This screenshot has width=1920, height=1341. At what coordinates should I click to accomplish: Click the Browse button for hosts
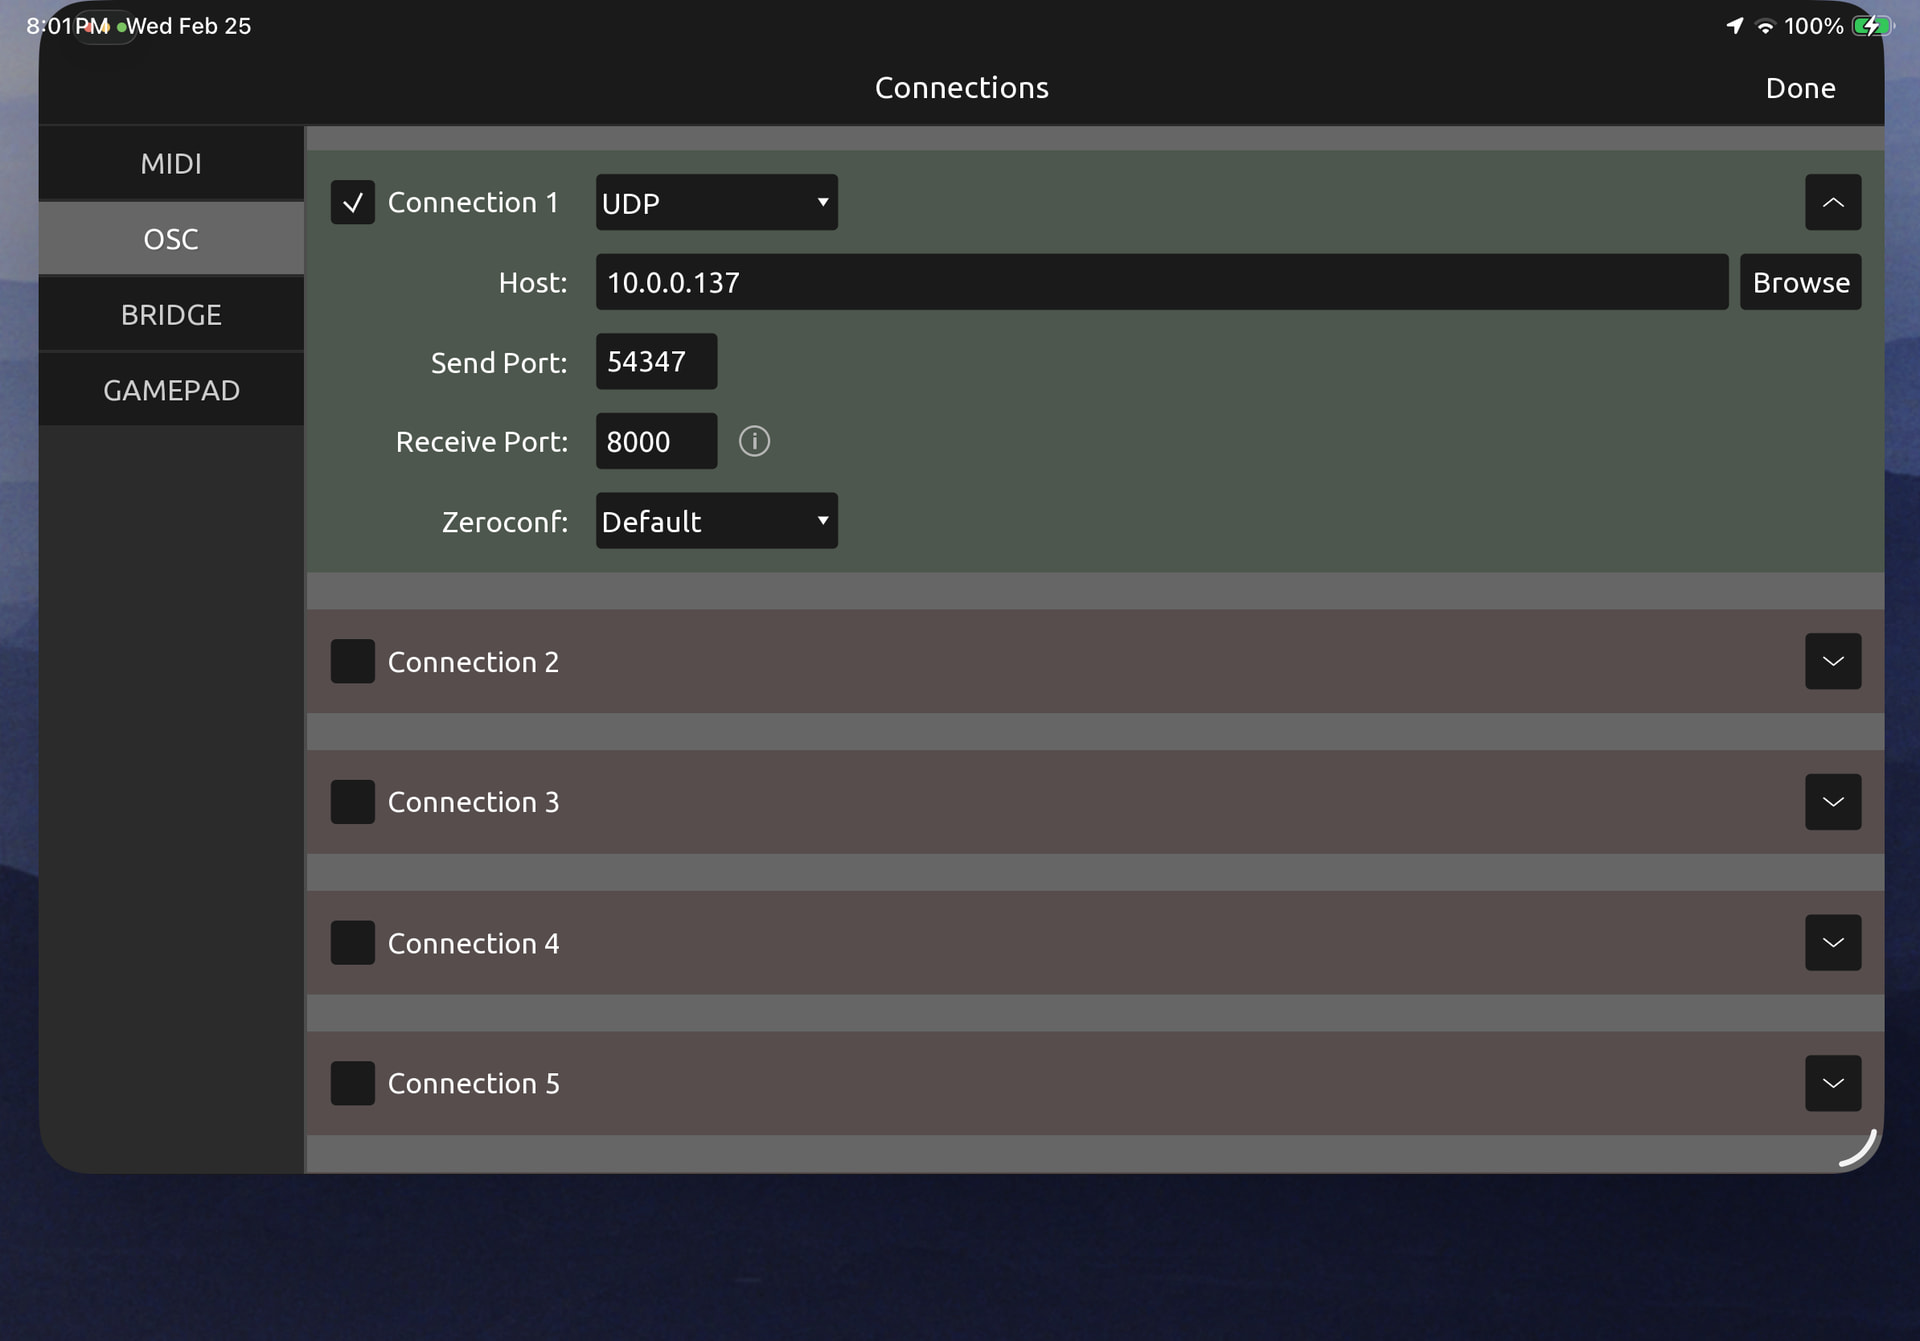coord(1800,283)
